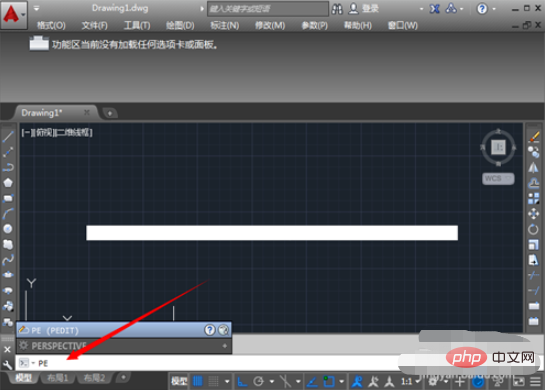The image size is (545, 390).
Task: Select the Construction Line tool
Action: tap(8, 152)
